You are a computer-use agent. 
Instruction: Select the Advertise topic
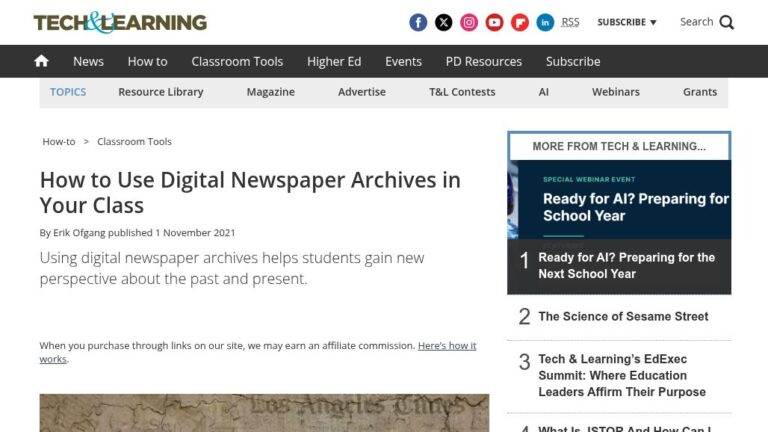(x=362, y=92)
